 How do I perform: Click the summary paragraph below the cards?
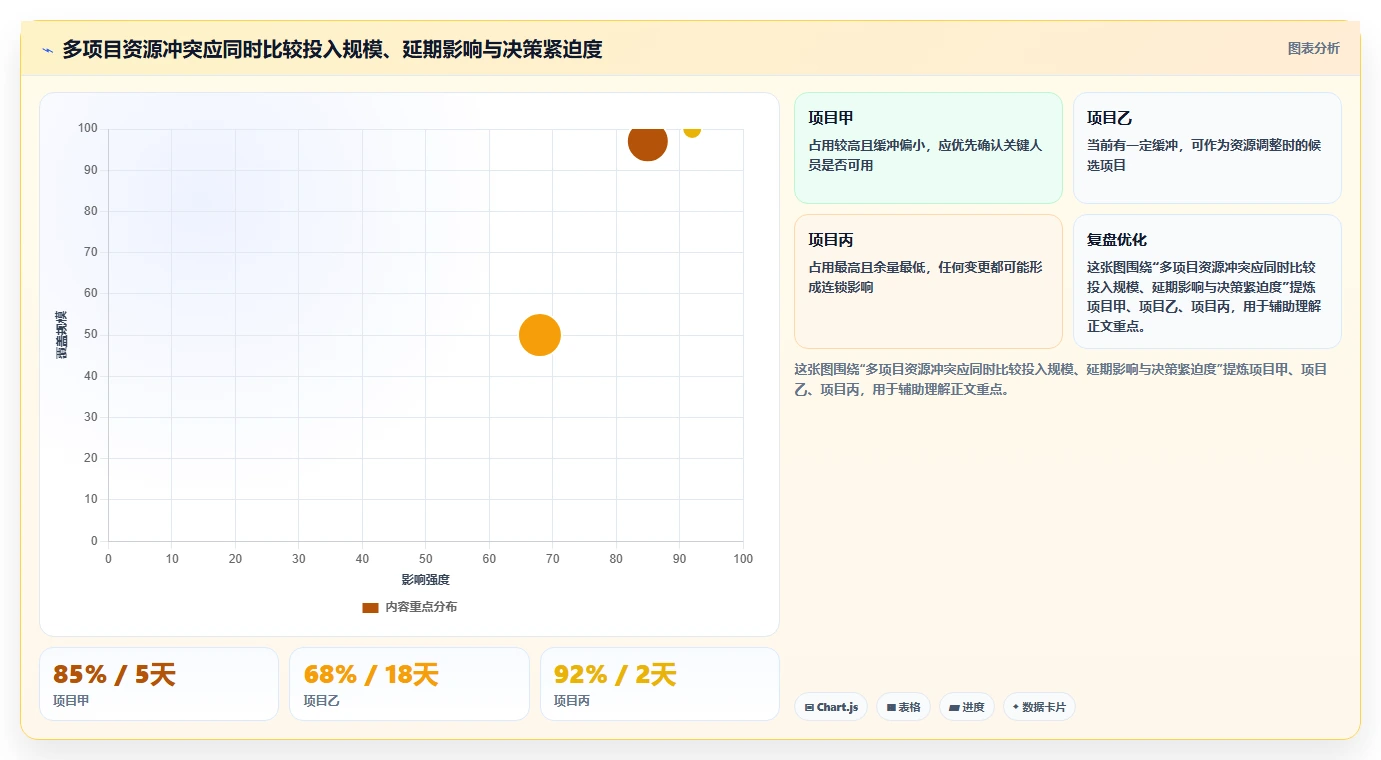pyautogui.click(x=1060, y=379)
